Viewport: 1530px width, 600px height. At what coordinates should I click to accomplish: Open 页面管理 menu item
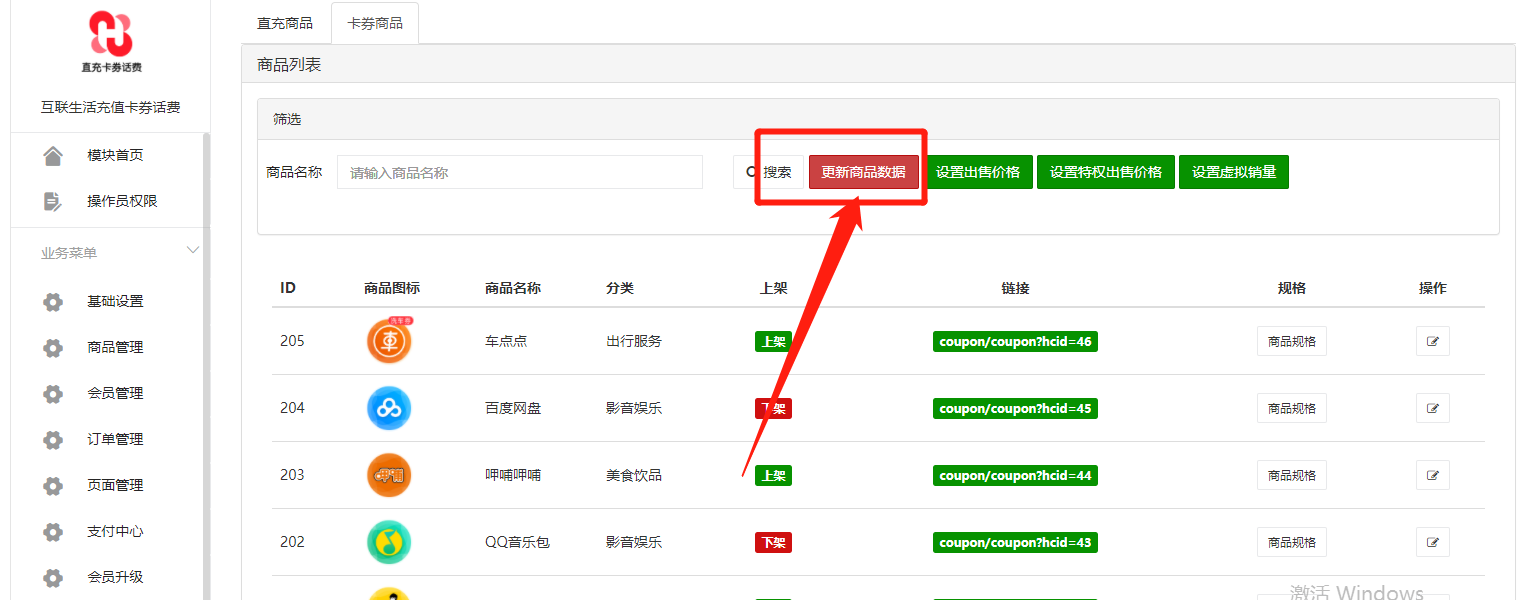click(115, 485)
